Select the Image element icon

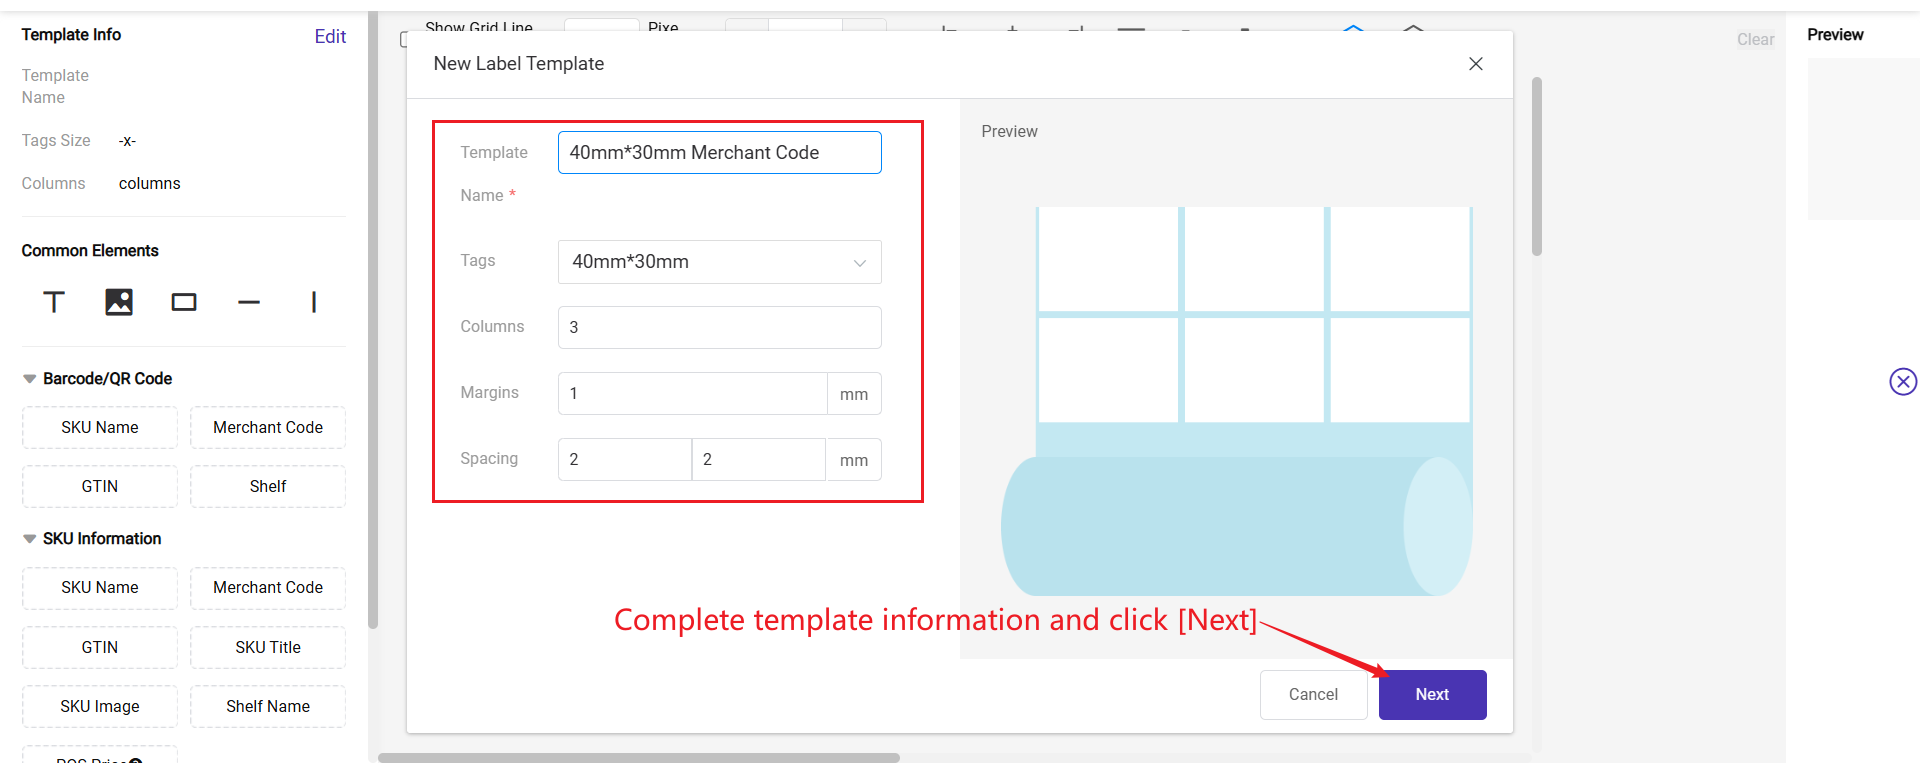[119, 302]
